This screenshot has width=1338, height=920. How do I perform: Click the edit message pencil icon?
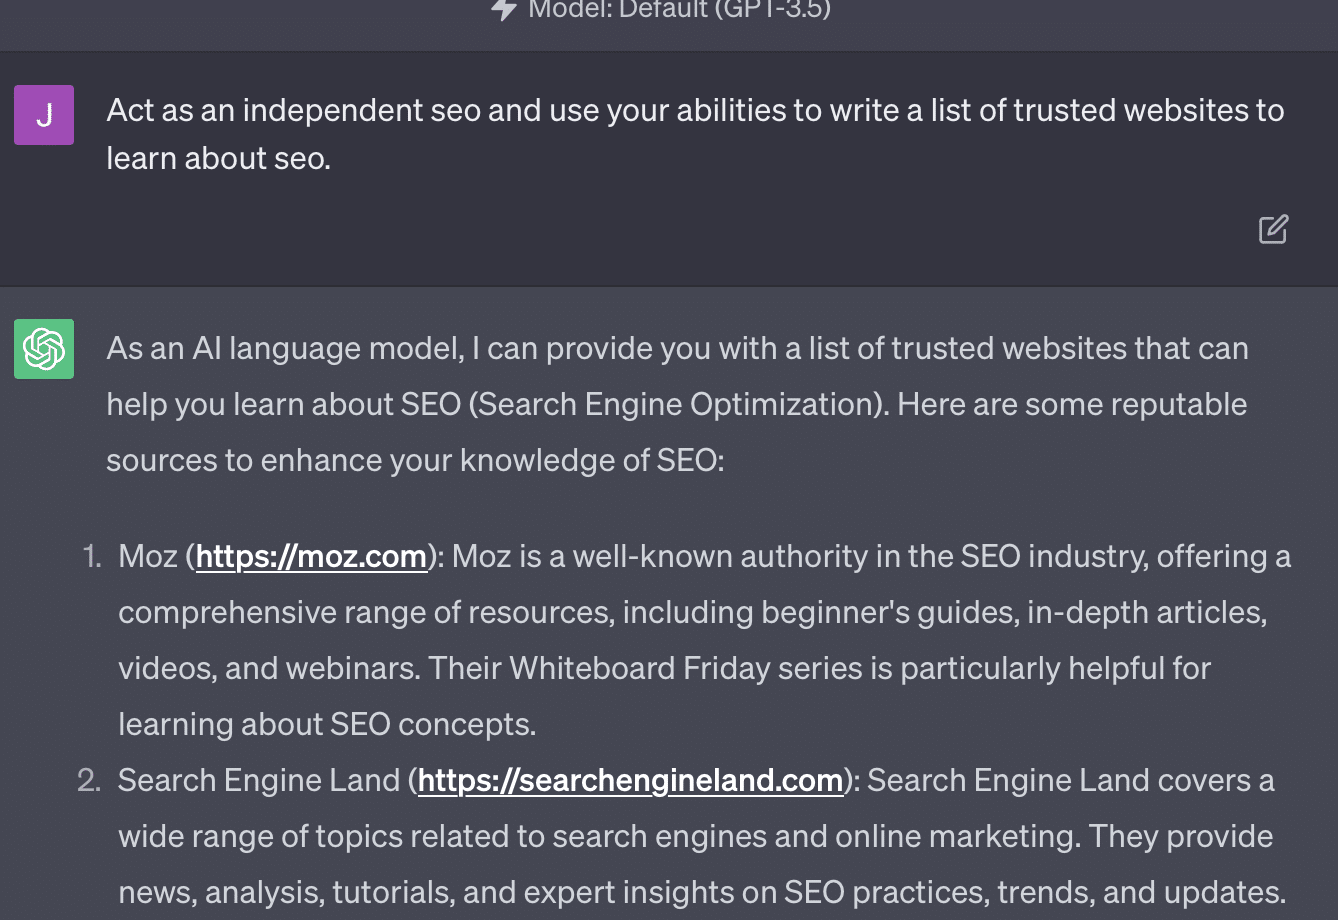pyautogui.click(x=1273, y=229)
